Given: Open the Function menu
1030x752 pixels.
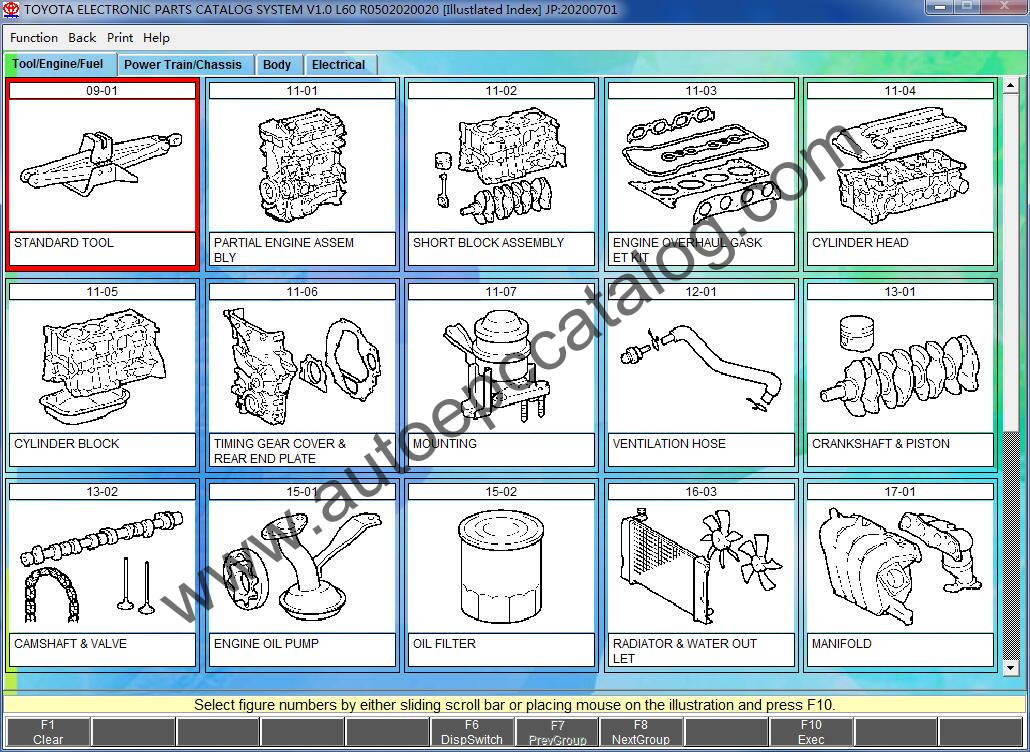Looking at the screenshot, I should click(x=34, y=37).
